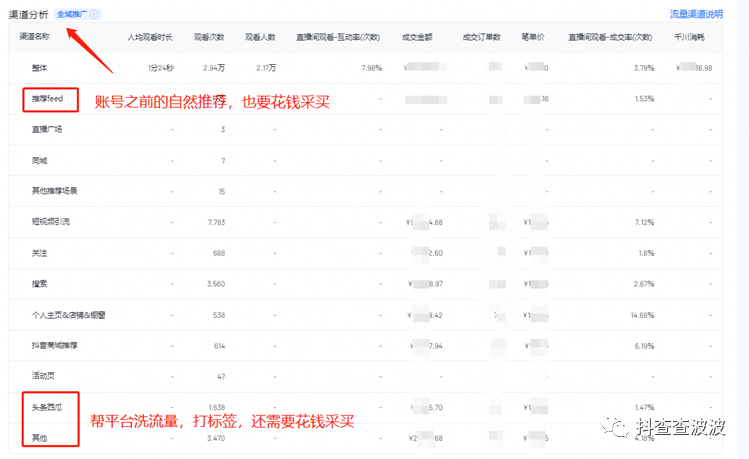Click the 2.94万 view count value
This screenshot has width=749, height=459.
(214, 68)
